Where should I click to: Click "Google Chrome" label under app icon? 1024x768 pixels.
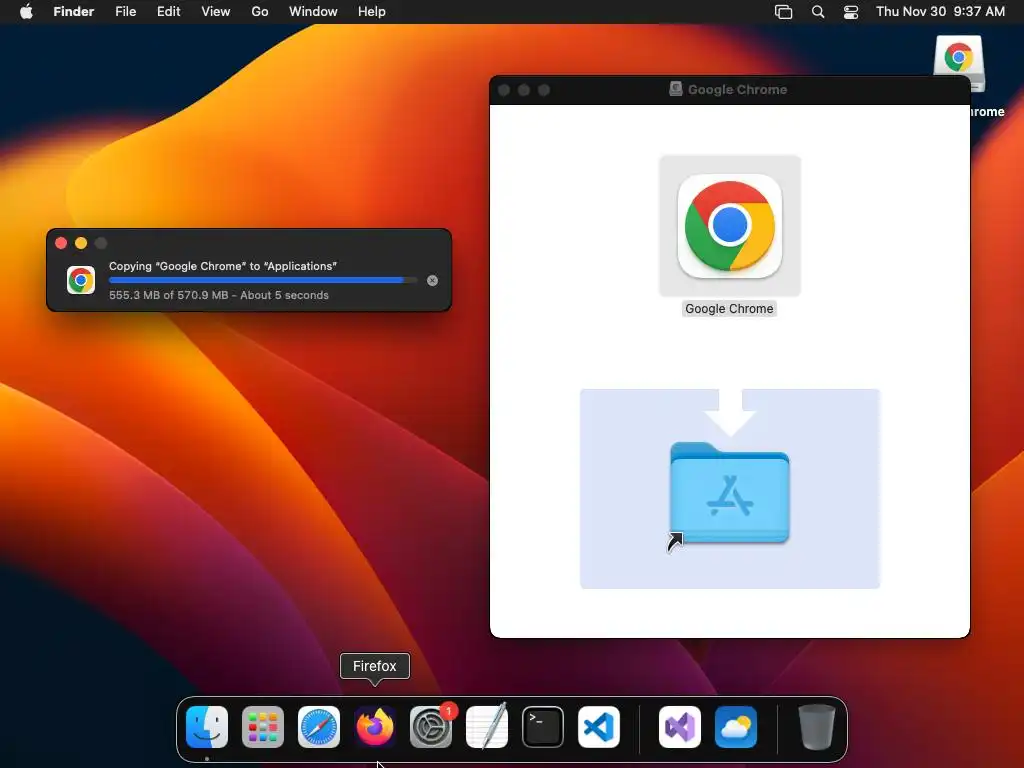729,309
